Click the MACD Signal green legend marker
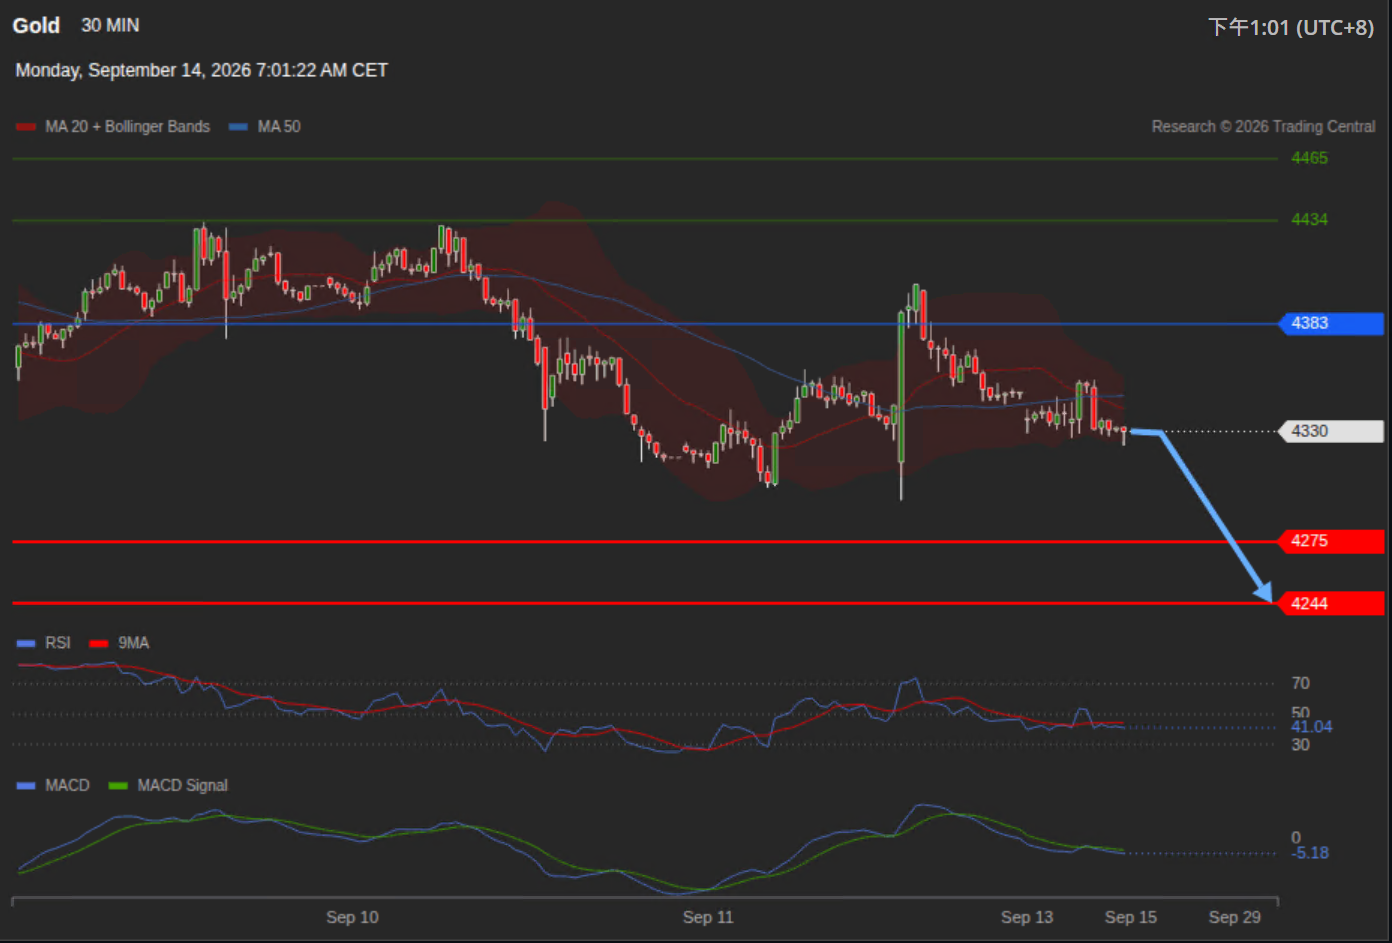Viewport: 1392px width, 943px height. [x=118, y=786]
